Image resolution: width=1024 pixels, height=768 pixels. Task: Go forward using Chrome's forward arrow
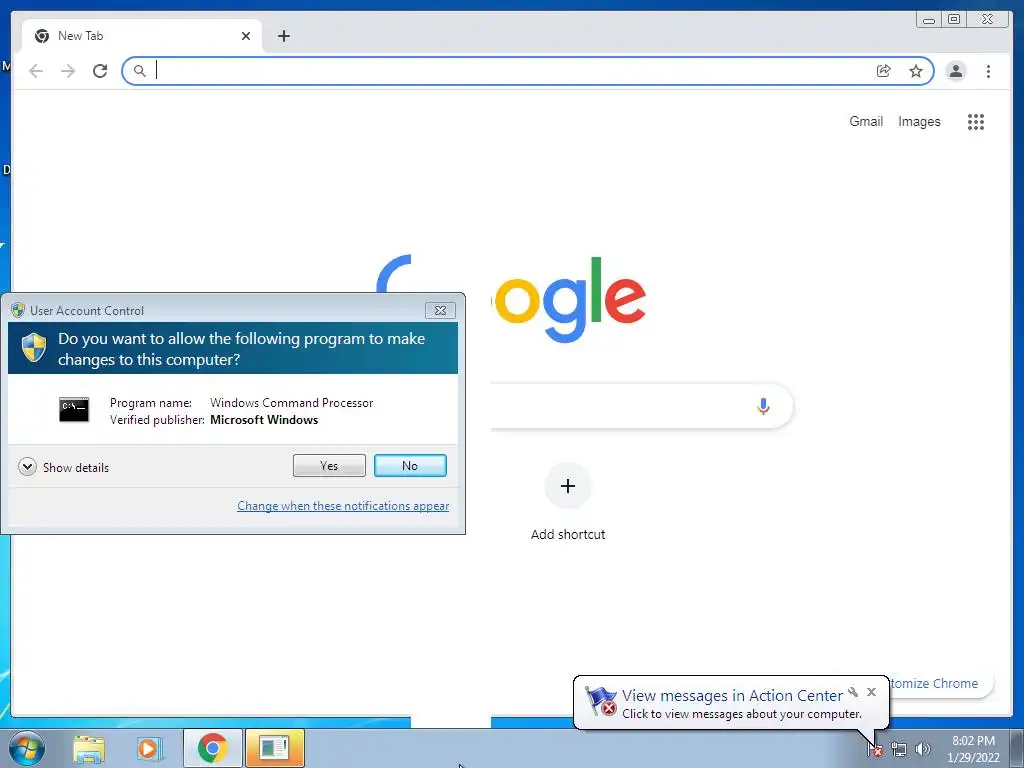click(x=68, y=71)
